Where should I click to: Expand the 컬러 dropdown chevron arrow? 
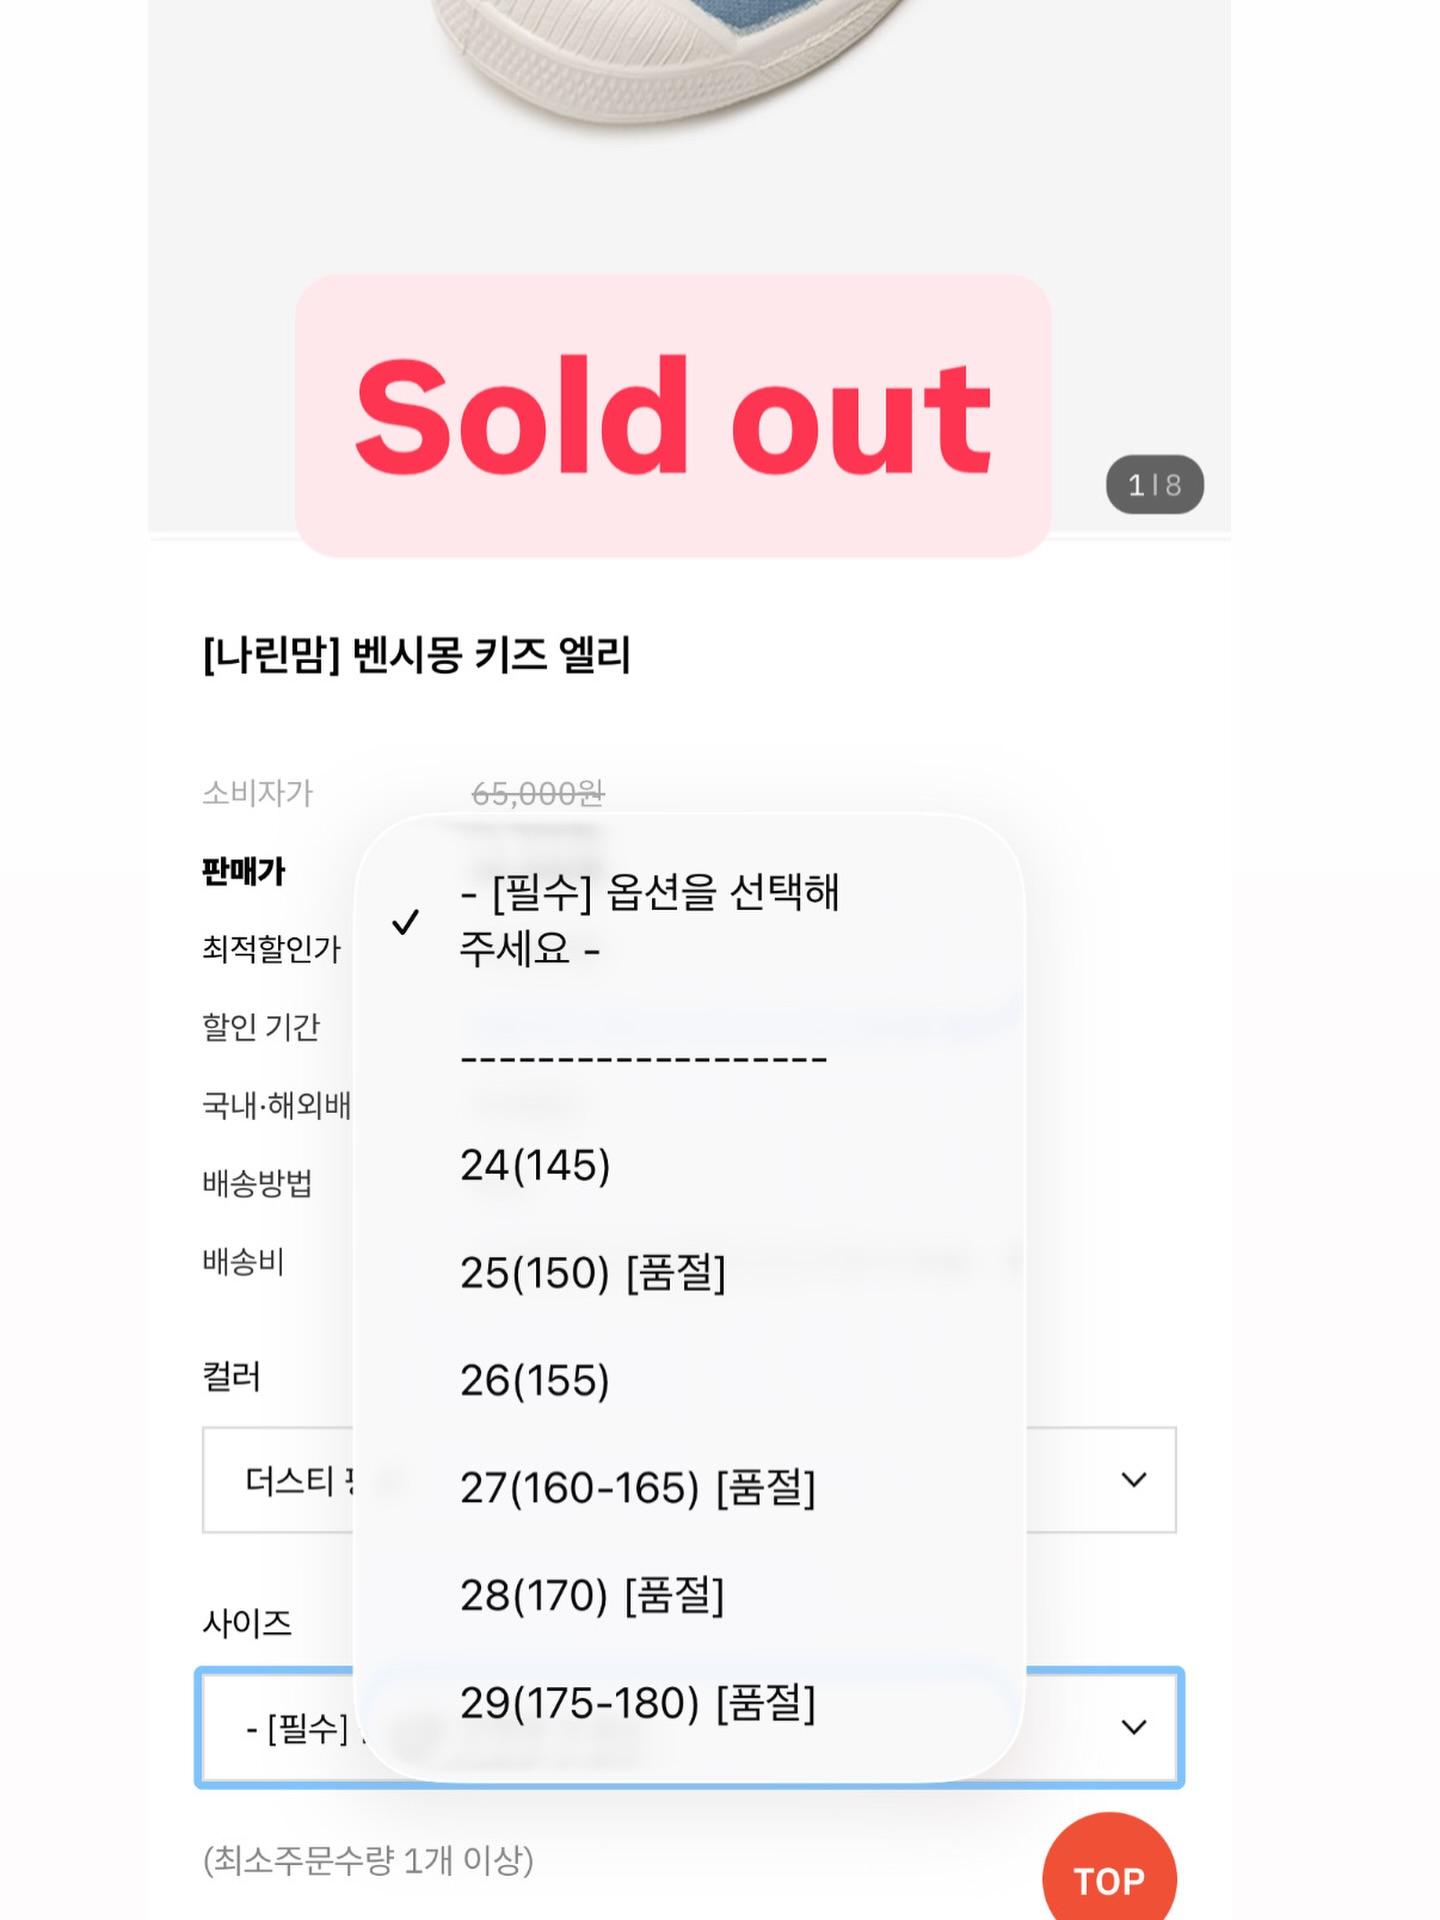[1133, 1480]
